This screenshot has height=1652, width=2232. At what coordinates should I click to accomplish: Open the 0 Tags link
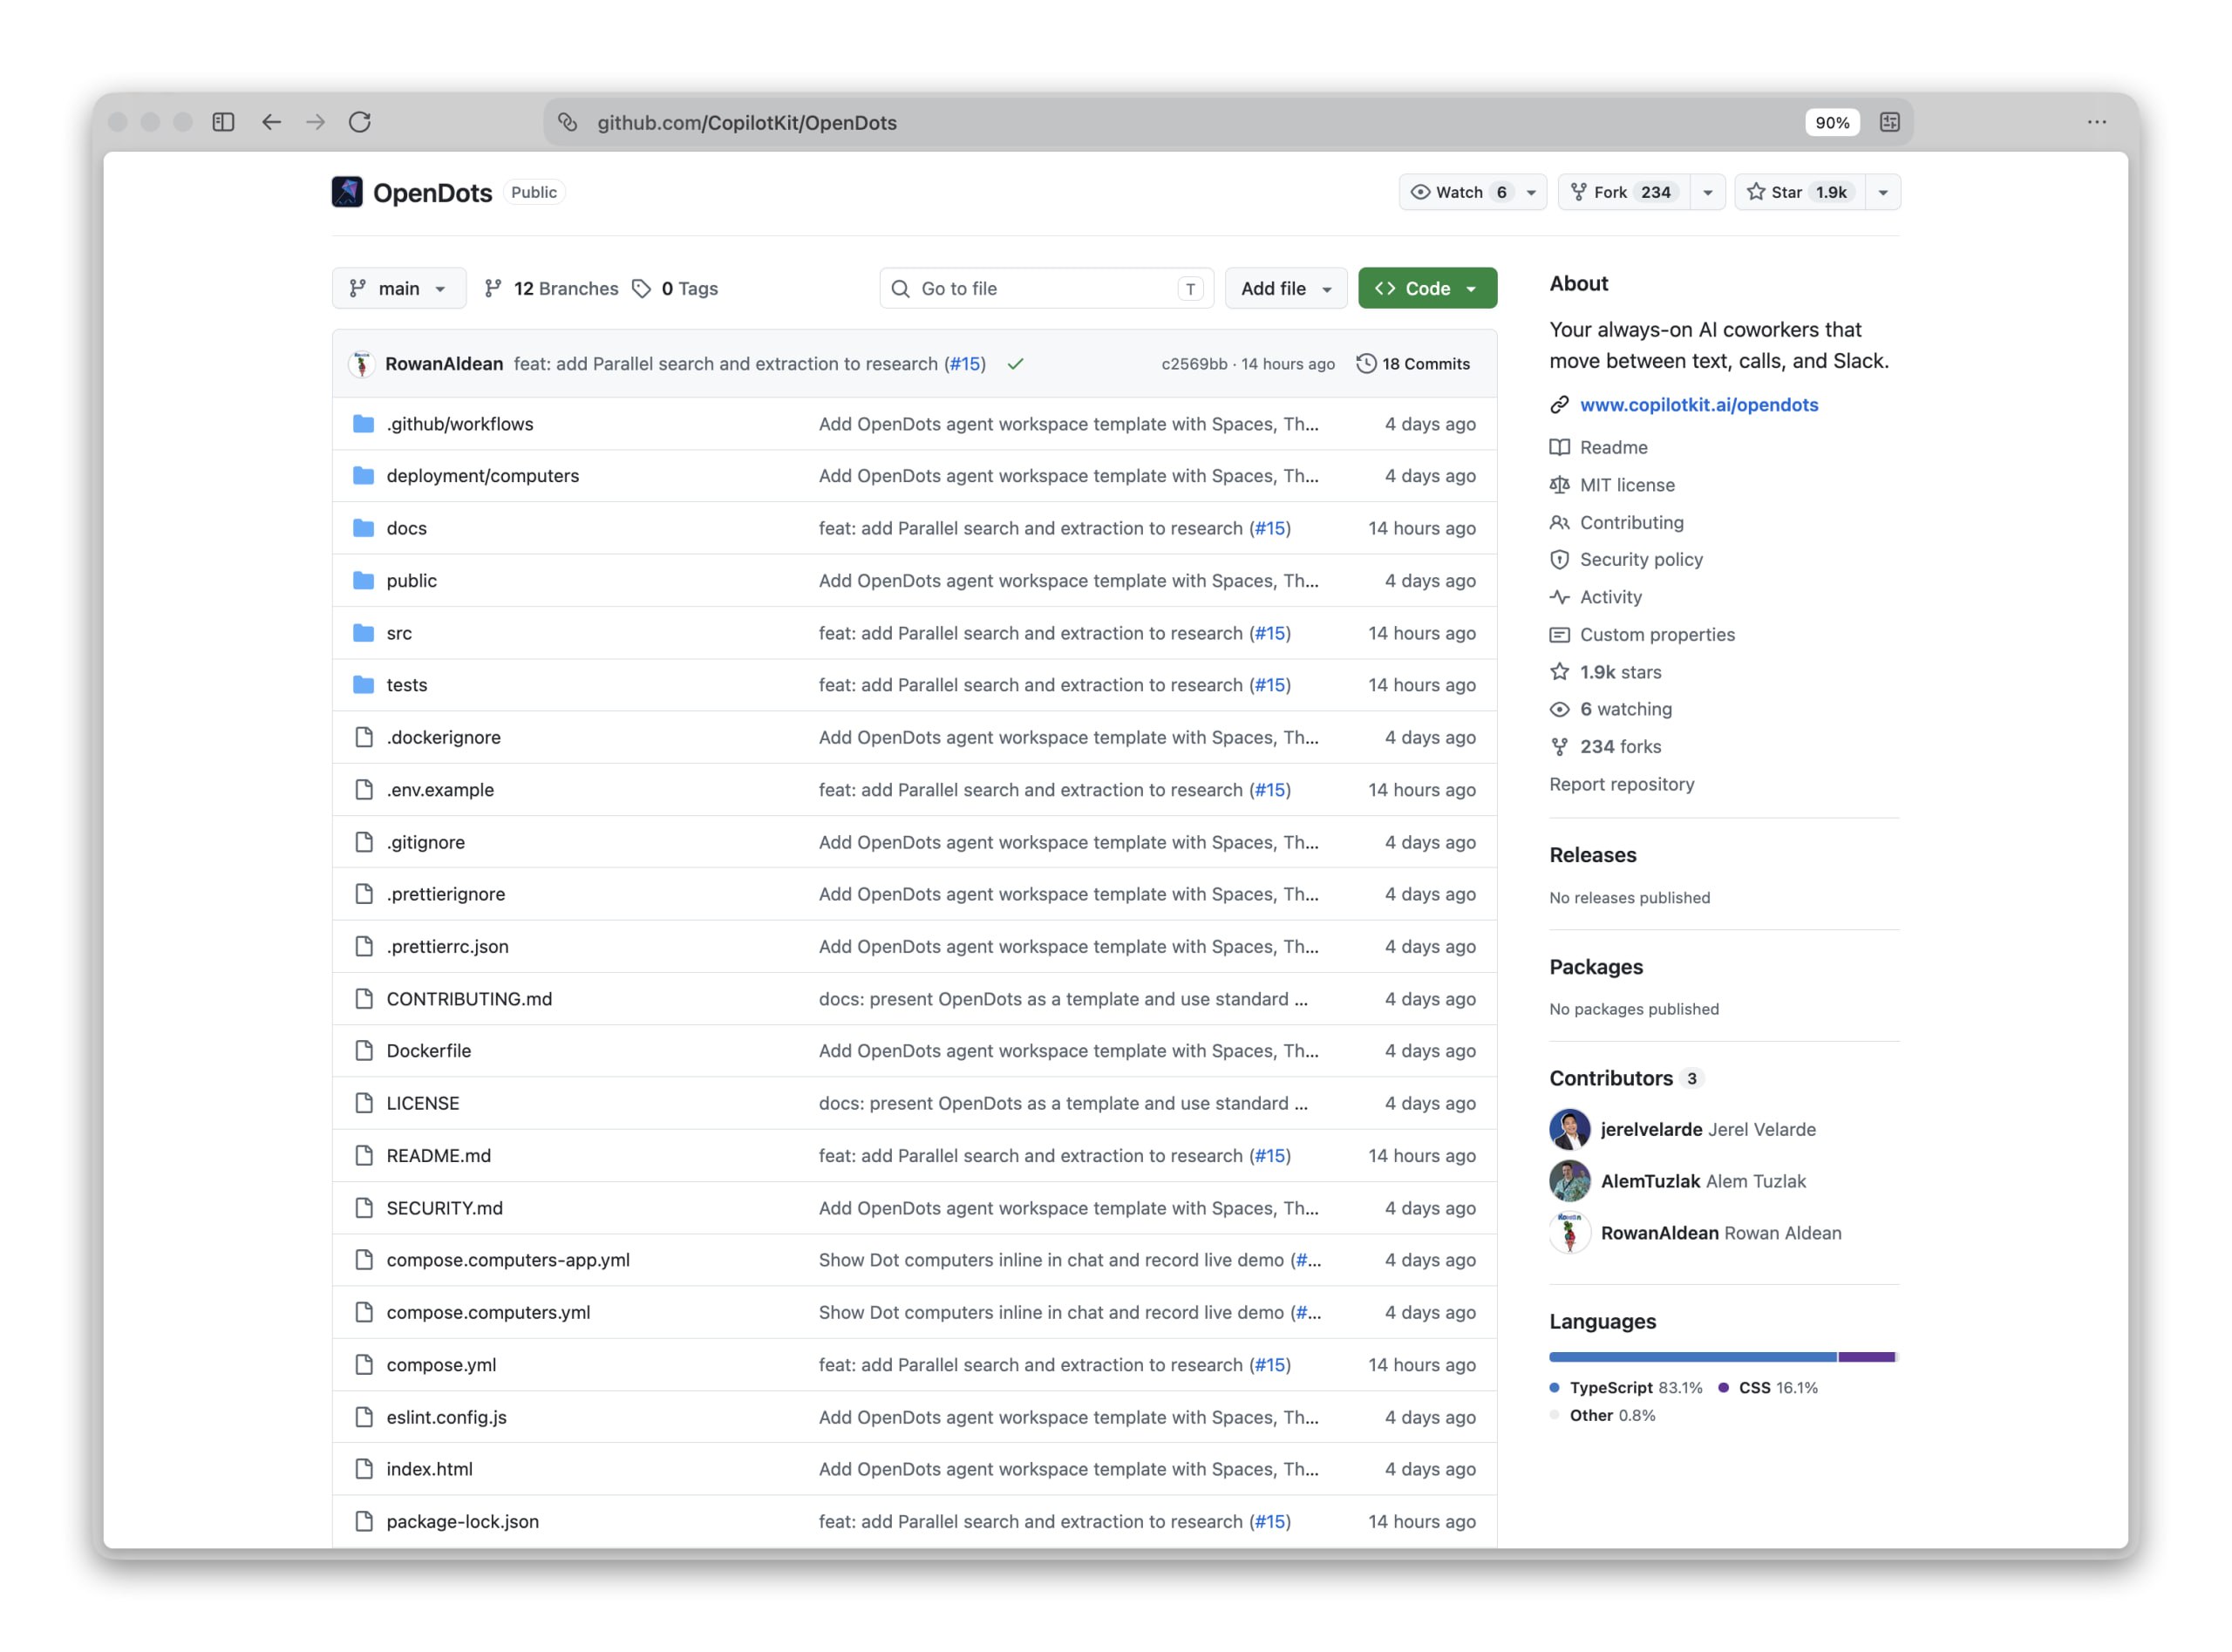[x=675, y=288]
